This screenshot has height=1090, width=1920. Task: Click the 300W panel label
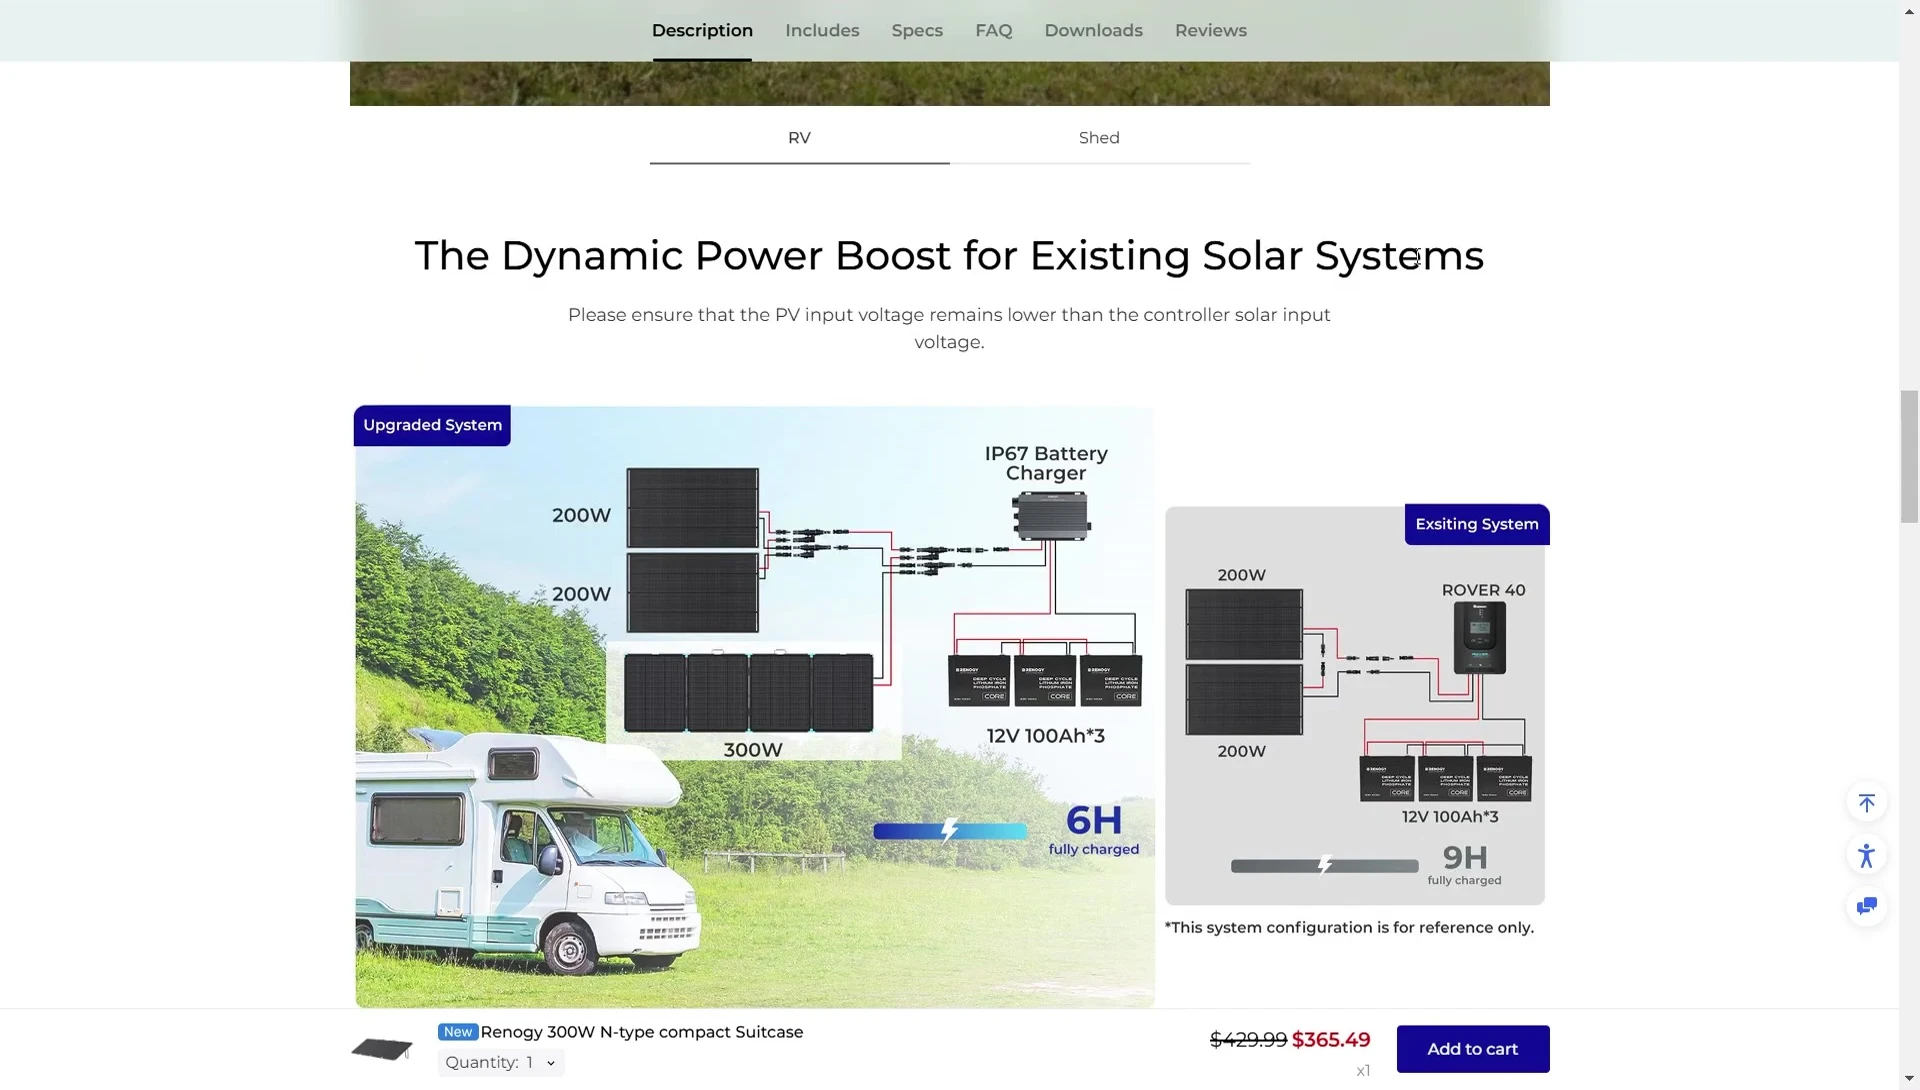(753, 750)
